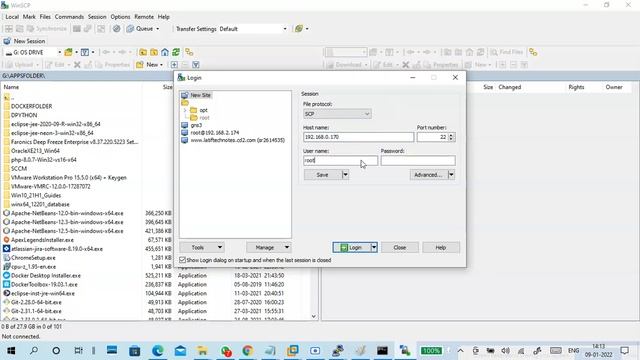640x360 pixels.
Task: Open the Advanced button dropdown arrow
Action: click(451, 175)
